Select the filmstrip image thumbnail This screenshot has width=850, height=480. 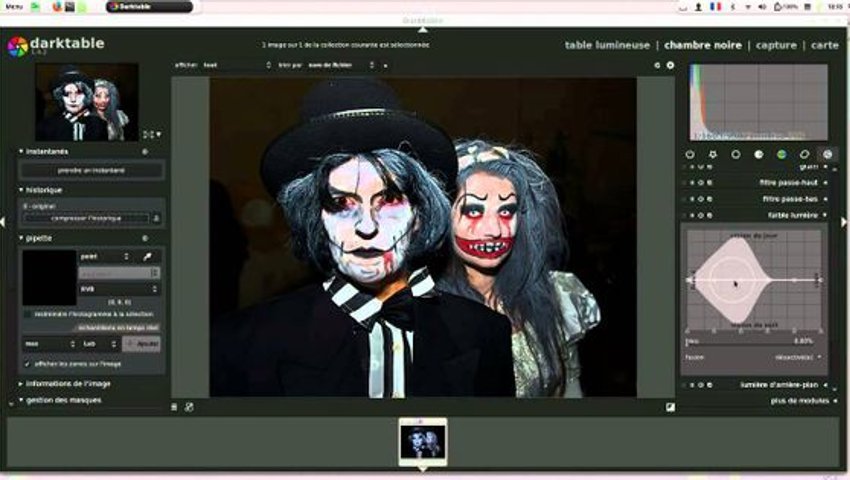point(423,441)
